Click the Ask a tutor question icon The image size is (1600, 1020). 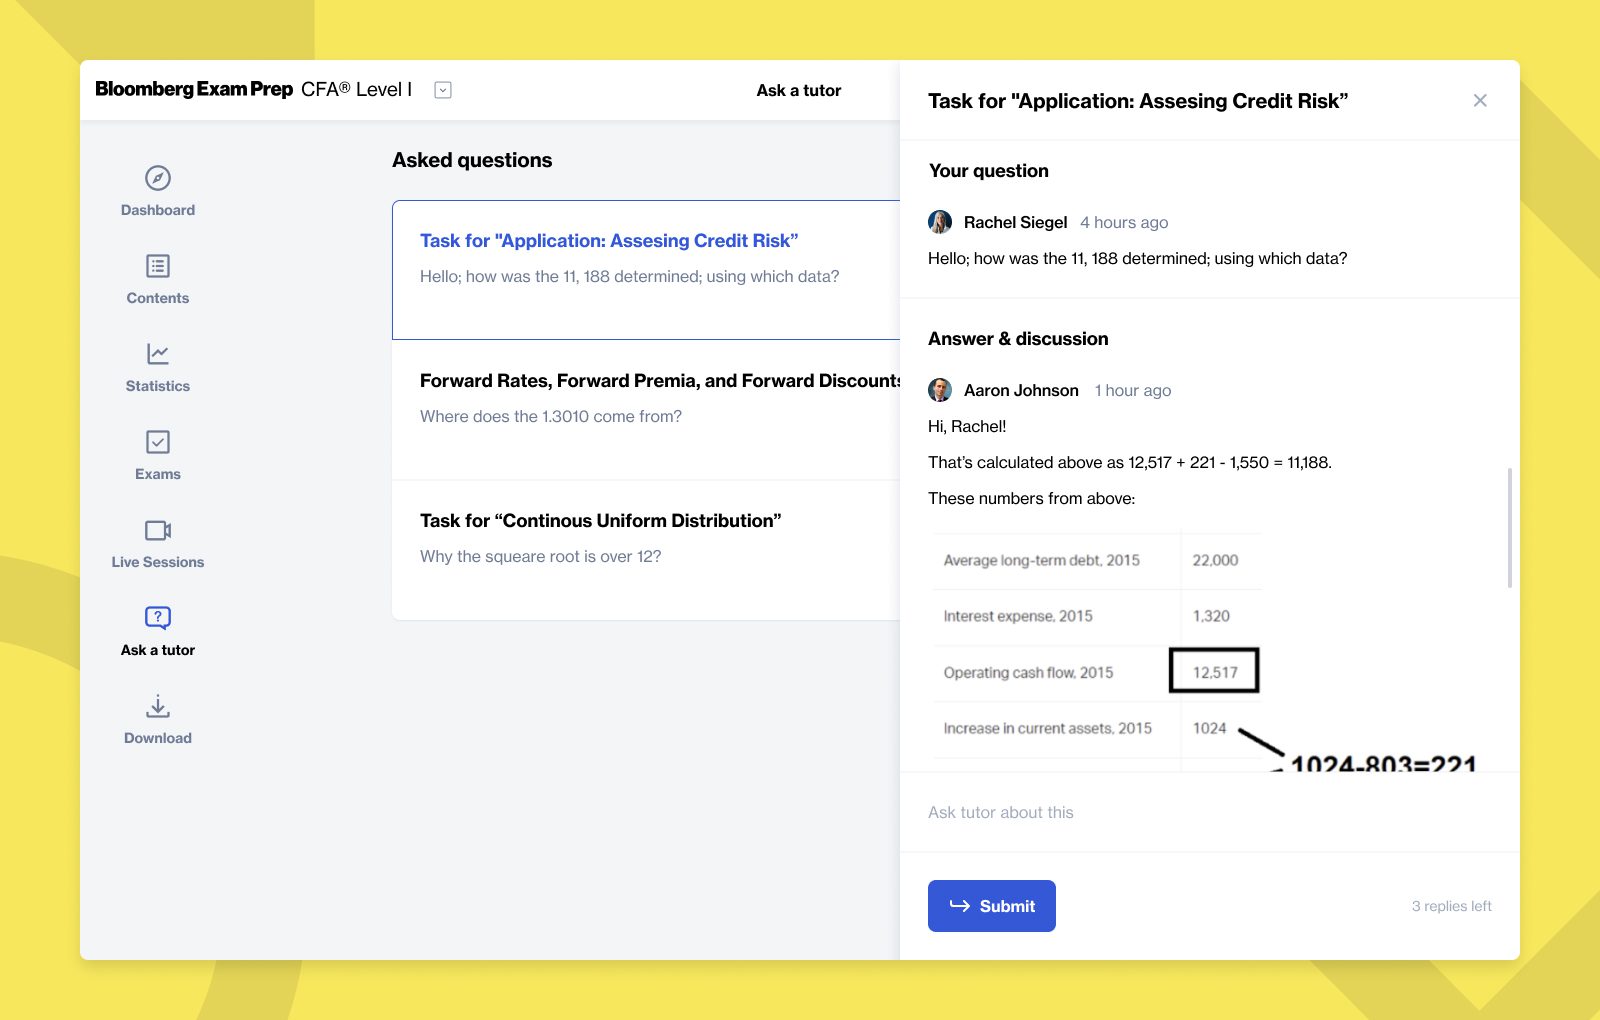pyautogui.click(x=158, y=618)
